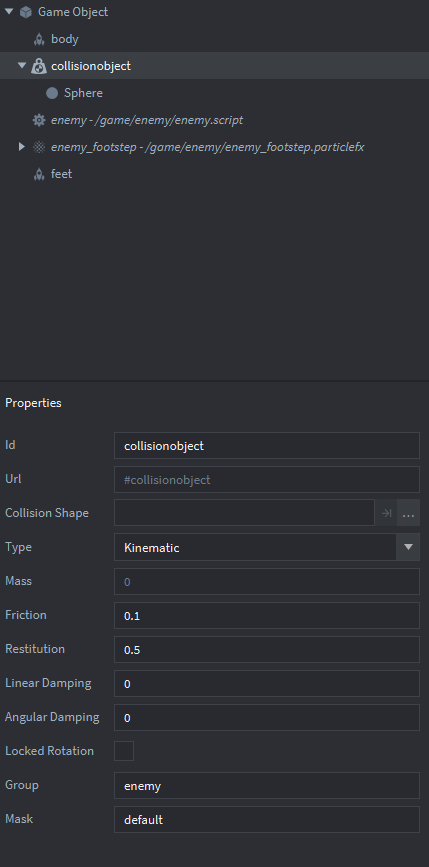Open the Type dropdown showing Kinematic
Screen dimensions: 429x867
click(x=267, y=547)
